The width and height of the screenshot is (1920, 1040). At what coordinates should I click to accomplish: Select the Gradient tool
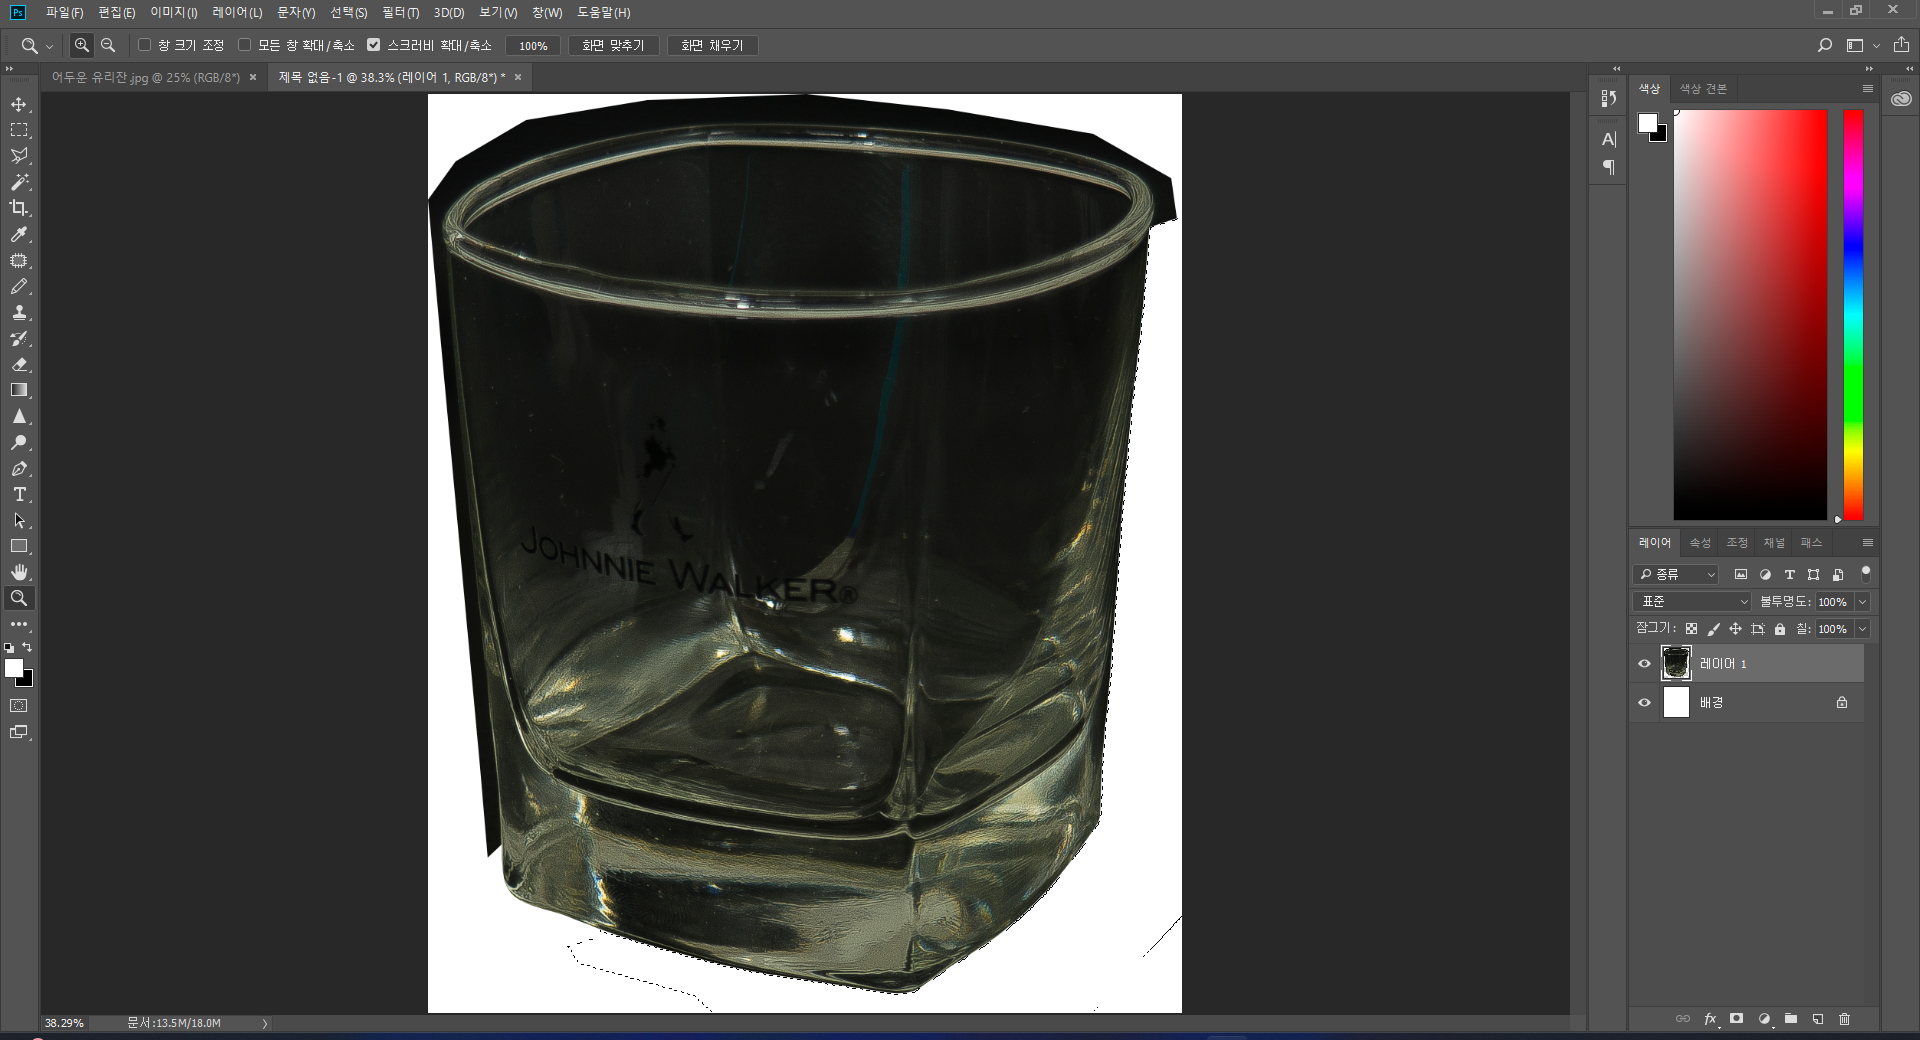click(19, 391)
